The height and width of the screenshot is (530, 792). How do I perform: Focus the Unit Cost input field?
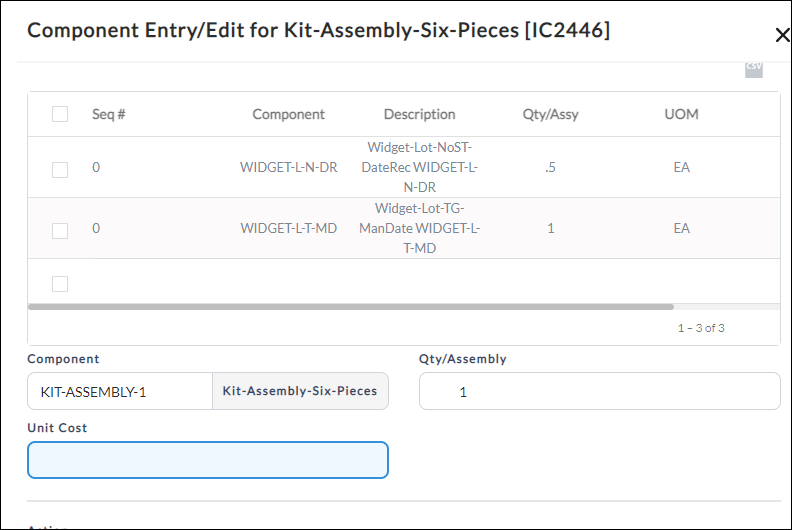pyautogui.click(x=208, y=460)
